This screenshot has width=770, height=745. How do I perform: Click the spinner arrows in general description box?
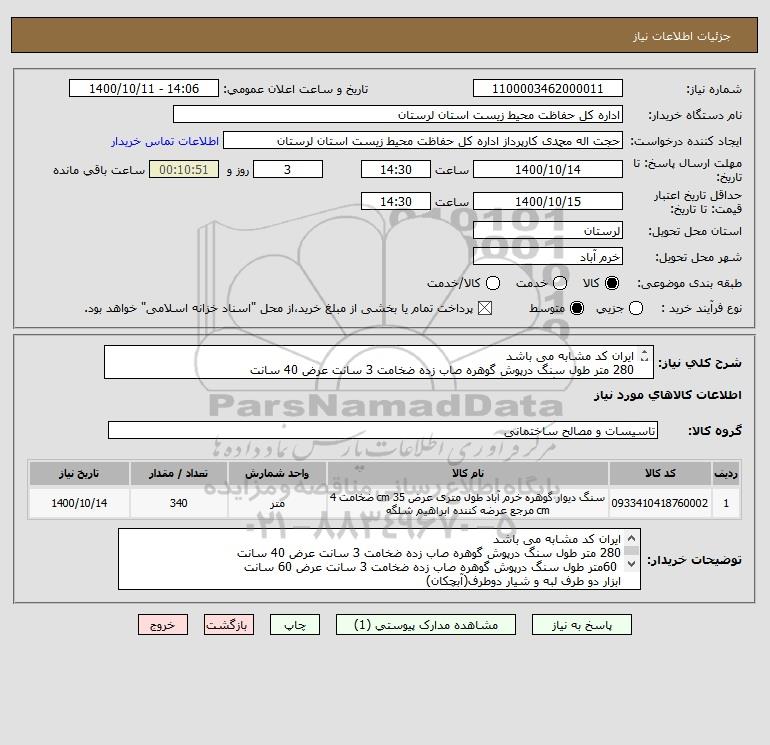[x=645, y=356]
